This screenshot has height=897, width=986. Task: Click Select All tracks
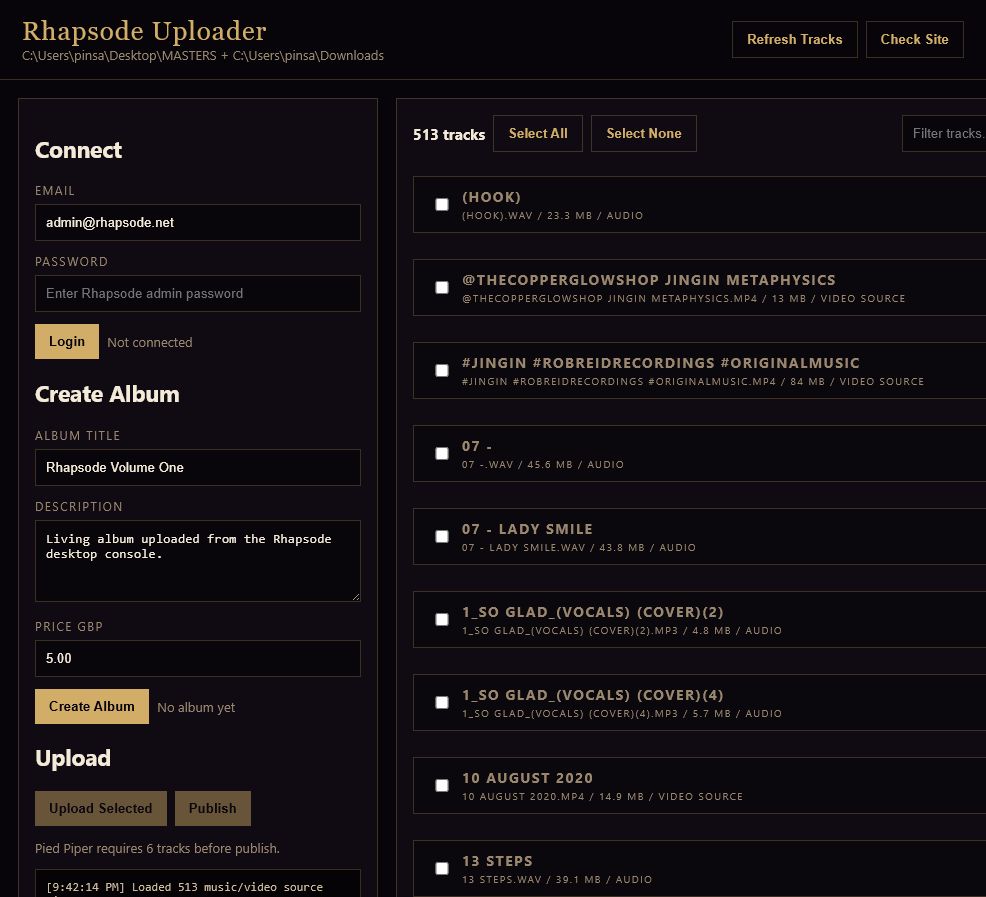538,133
